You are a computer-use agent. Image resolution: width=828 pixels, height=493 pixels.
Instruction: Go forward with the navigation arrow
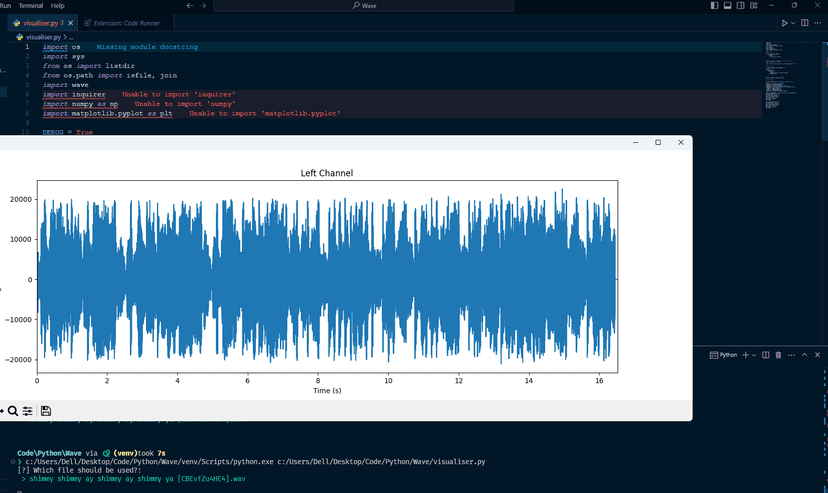tap(203, 5)
